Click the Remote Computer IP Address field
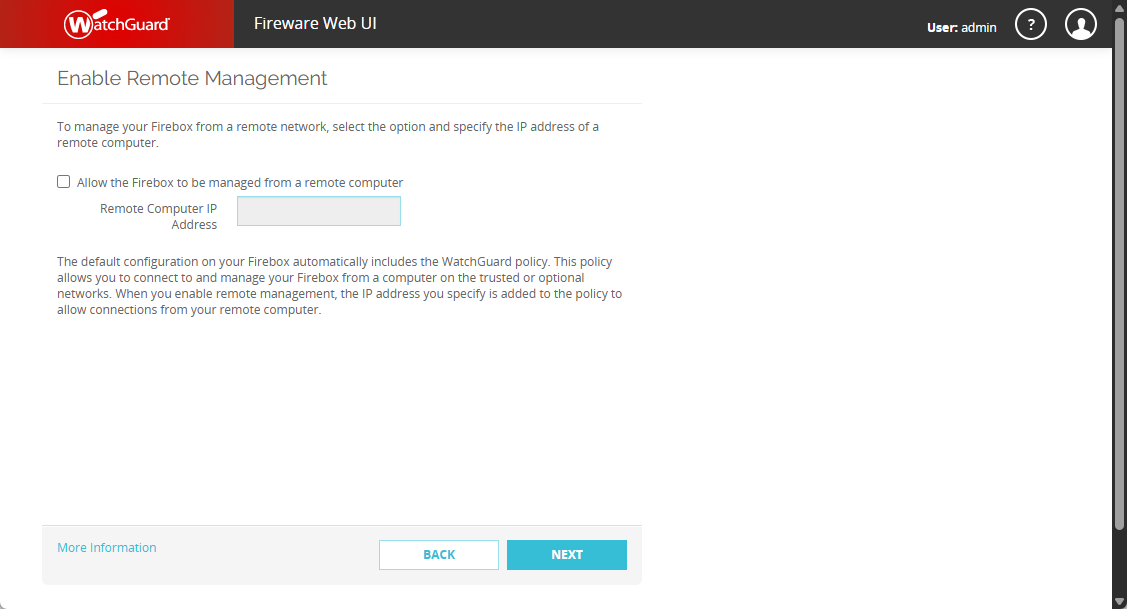The image size is (1127, 609). 319,211
